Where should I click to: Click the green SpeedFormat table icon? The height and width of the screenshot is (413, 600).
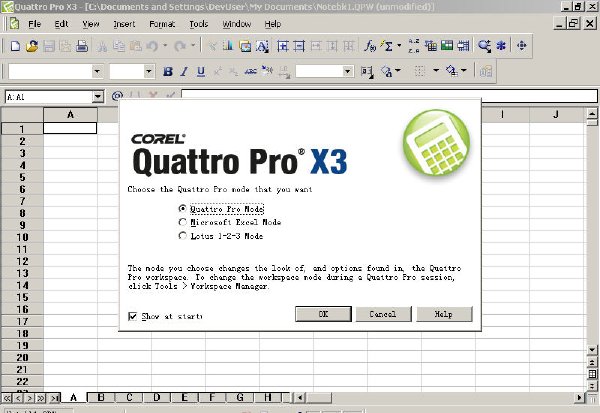(447, 46)
